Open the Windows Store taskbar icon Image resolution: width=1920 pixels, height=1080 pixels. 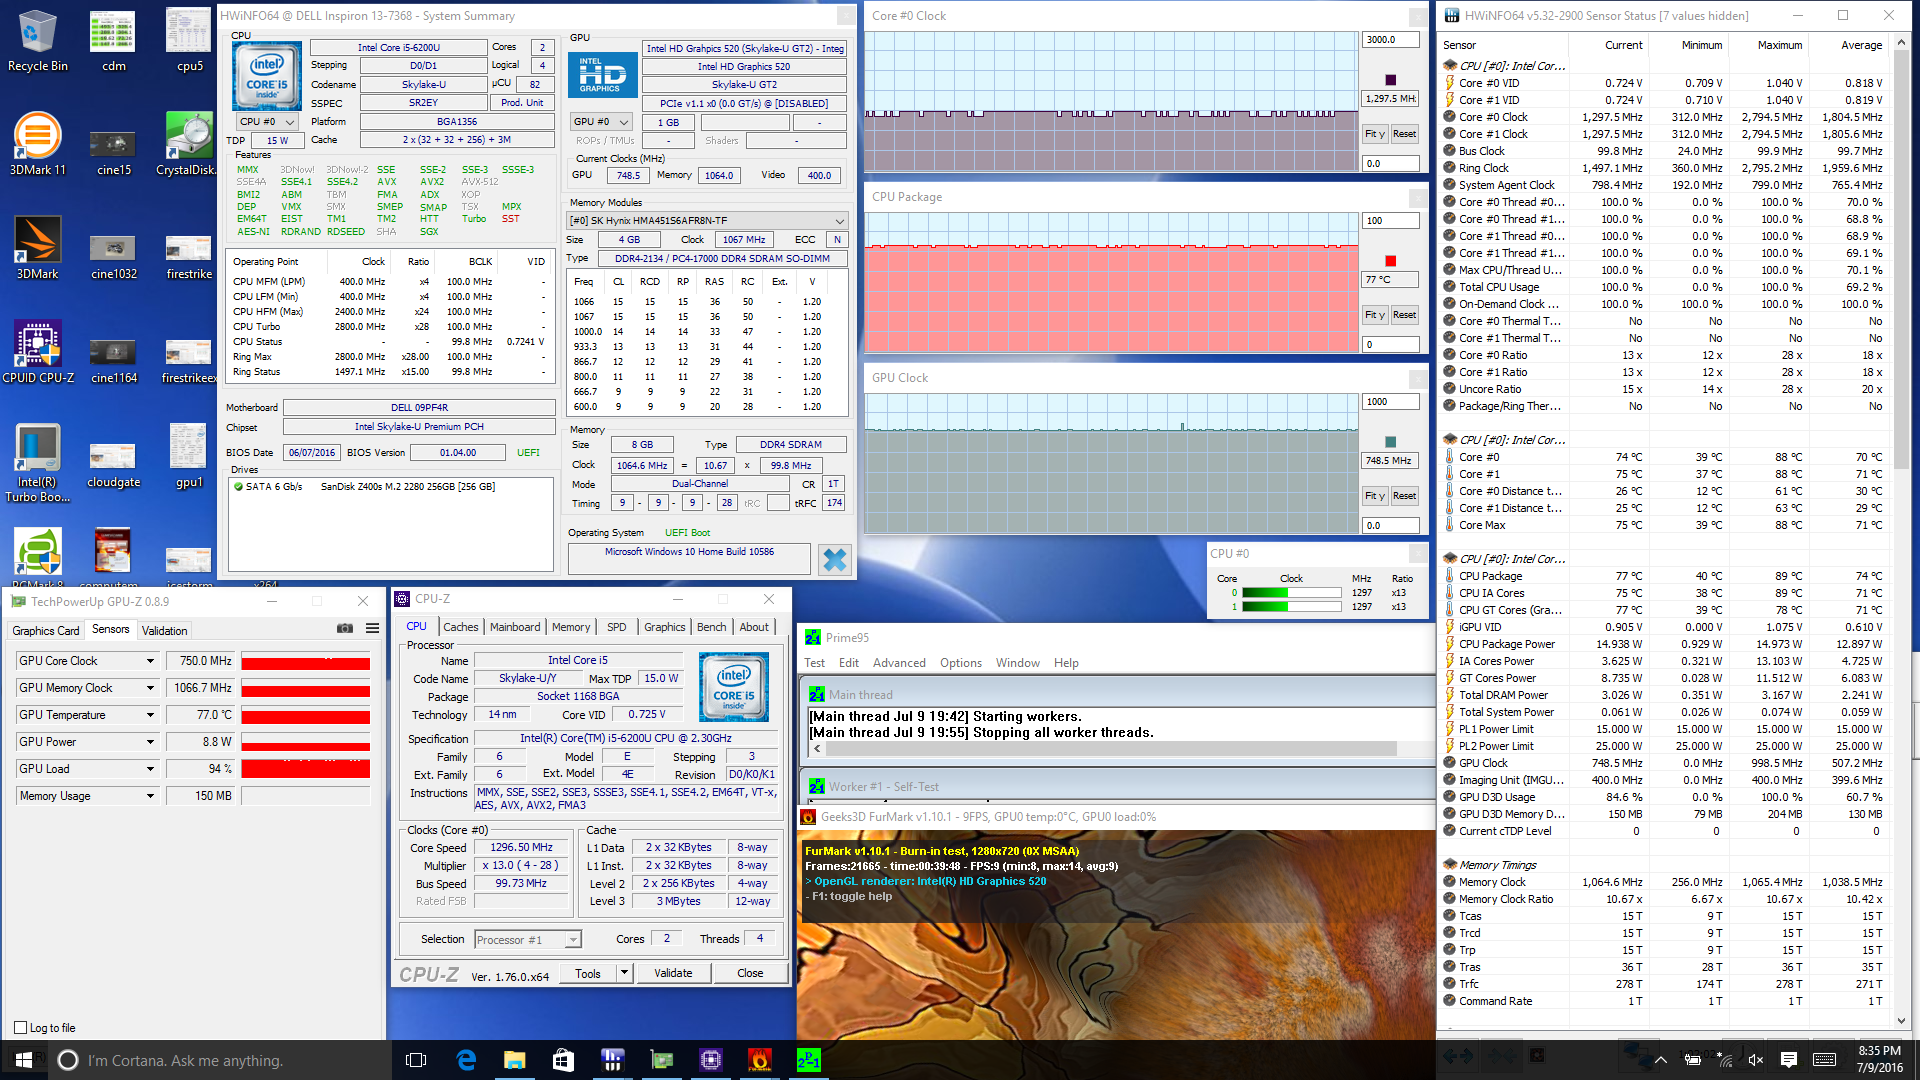click(563, 1060)
